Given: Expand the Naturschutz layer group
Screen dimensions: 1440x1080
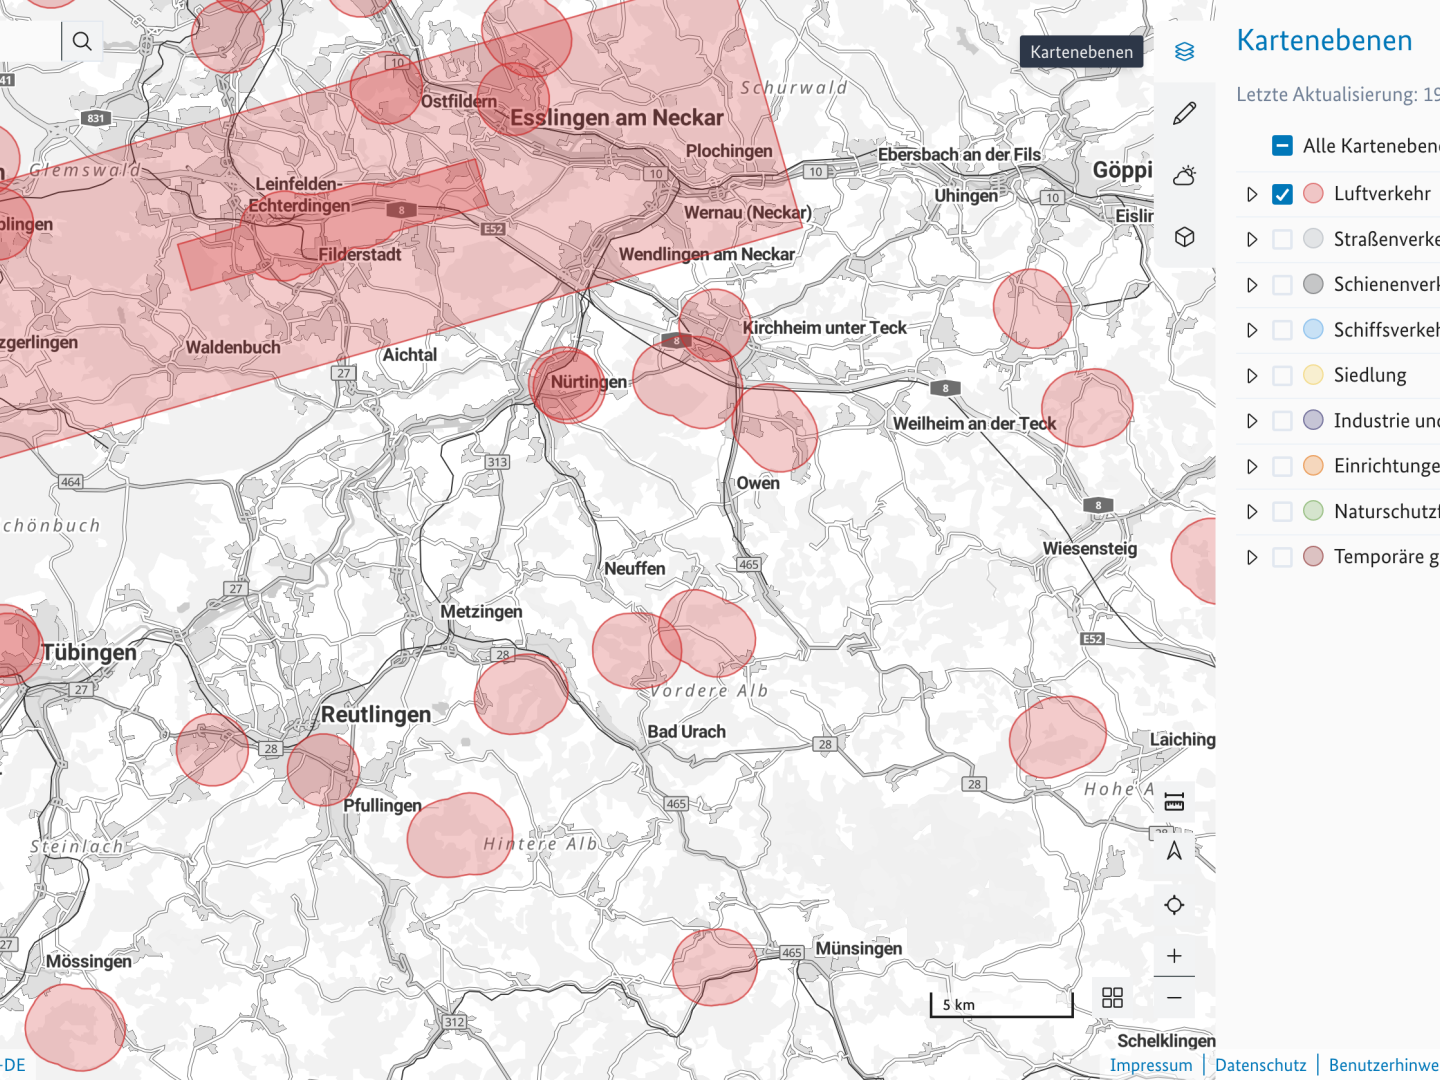Looking at the screenshot, I should point(1252,512).
